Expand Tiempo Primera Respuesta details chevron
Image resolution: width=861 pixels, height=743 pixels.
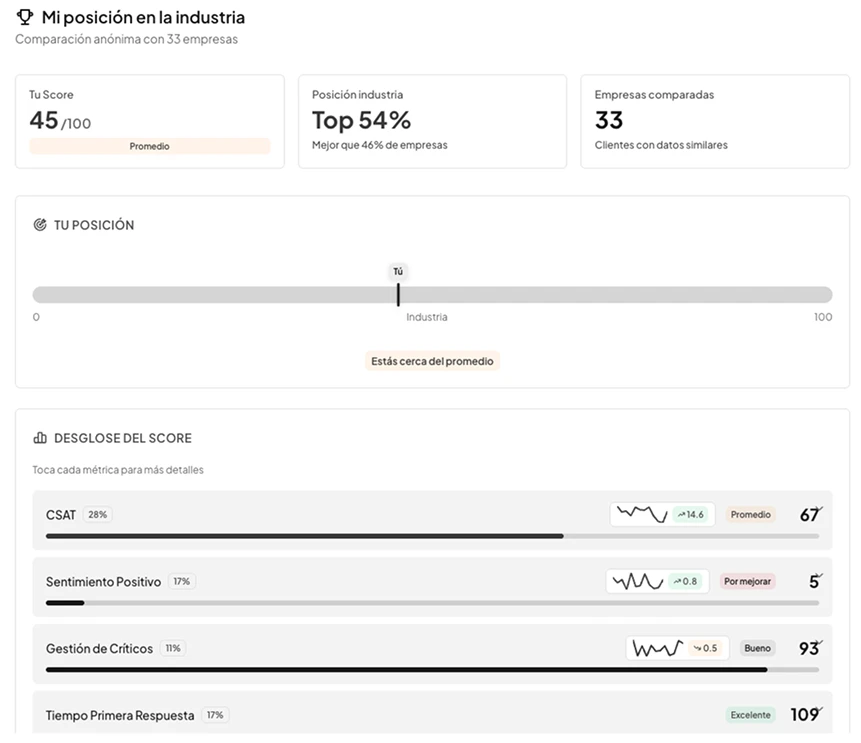click(819, 710)
